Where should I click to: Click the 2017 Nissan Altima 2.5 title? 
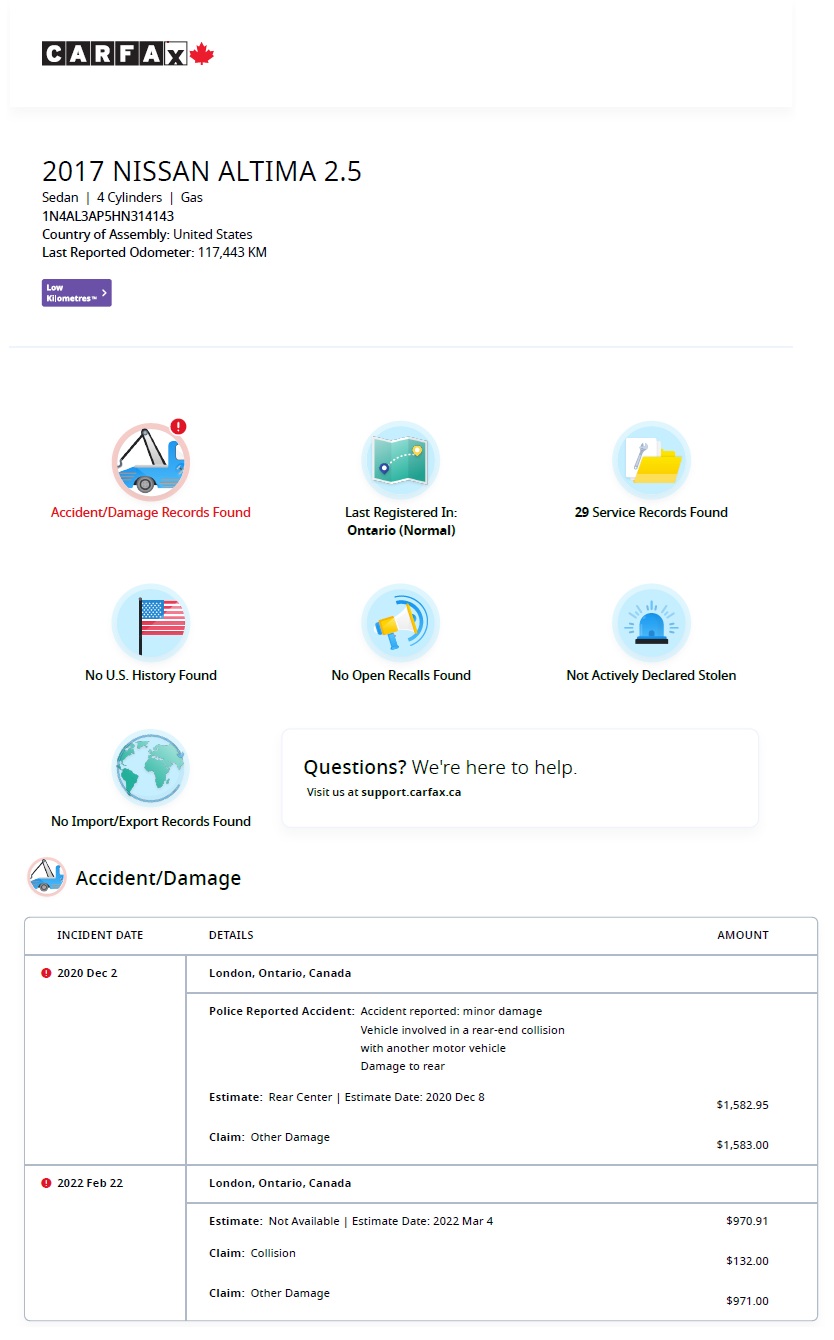click(x=202, y=171)
